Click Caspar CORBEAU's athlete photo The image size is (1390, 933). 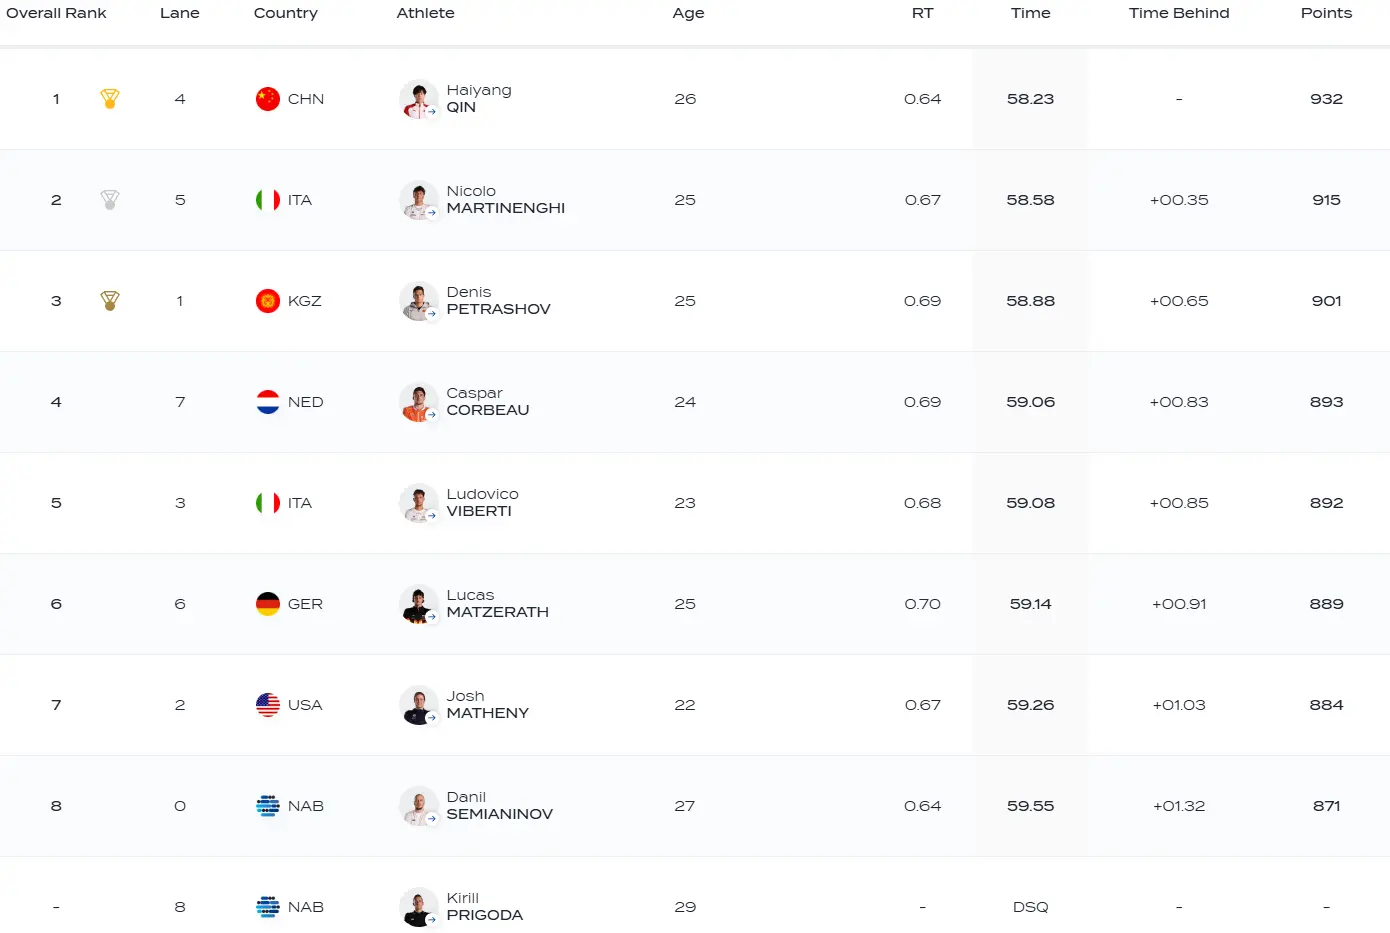(419, 402)
